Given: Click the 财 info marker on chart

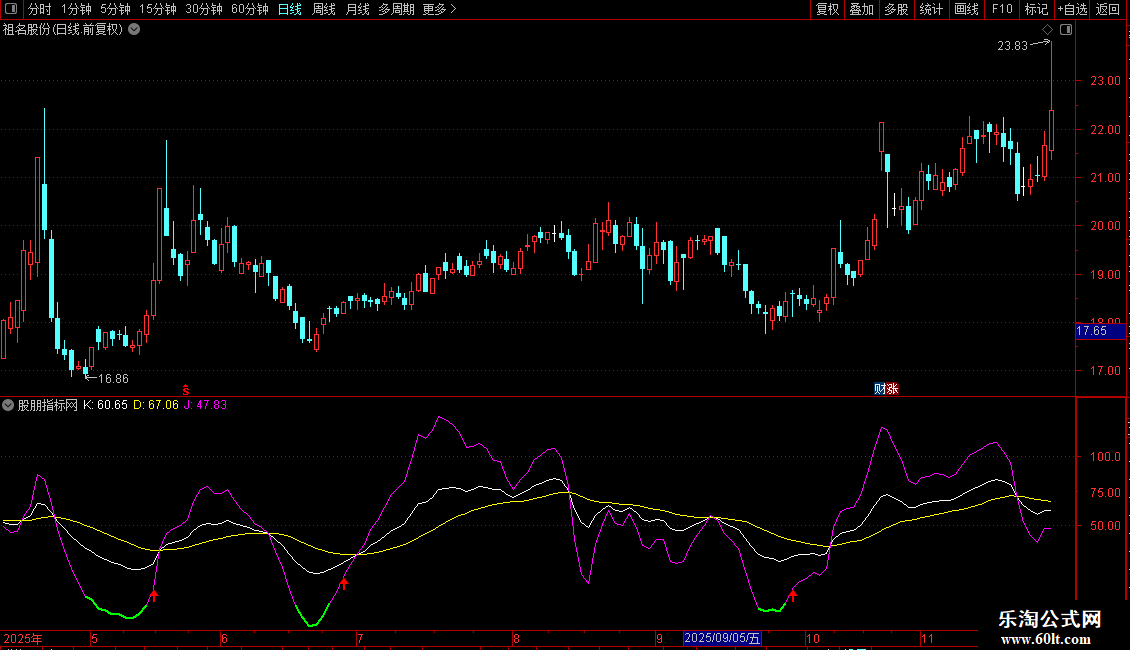Looking at the screenshot, I should (880, 389).
